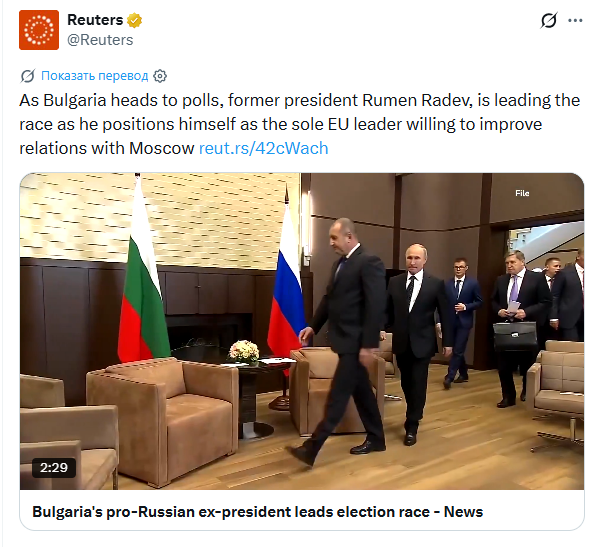This screenshot has width=596, height=547.
Task: Open the three-dot more options menu
Action: 575,21
